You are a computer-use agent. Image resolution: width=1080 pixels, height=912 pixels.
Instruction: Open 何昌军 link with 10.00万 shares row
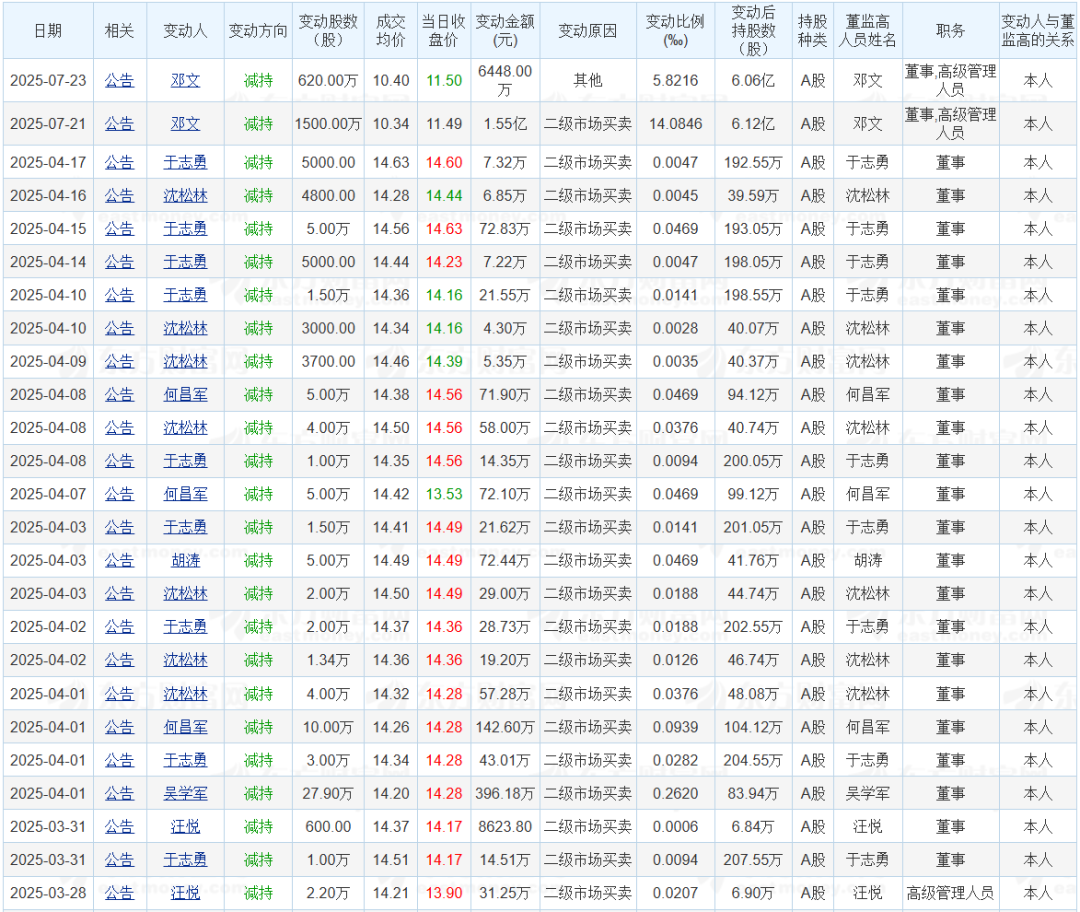pyautogui.click(x=185, y=727)
